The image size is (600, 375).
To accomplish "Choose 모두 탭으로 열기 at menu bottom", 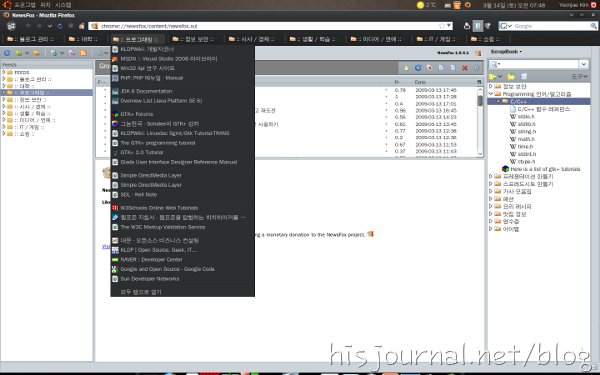I will coord(183,292).
